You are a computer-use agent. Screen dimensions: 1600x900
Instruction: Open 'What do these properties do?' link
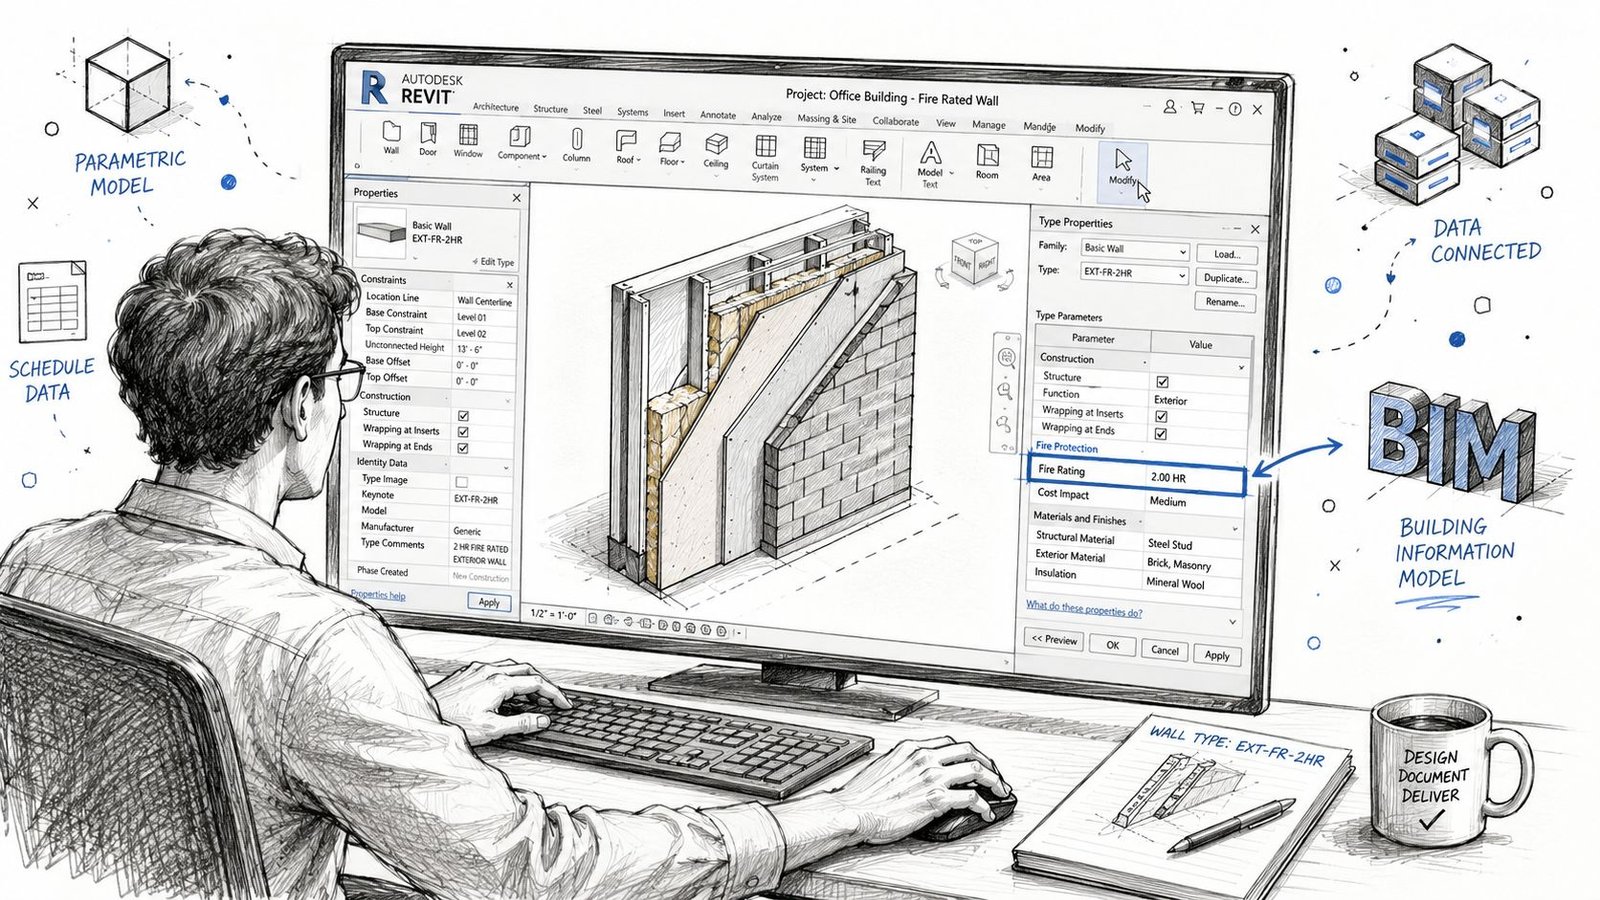(1084, 609)
